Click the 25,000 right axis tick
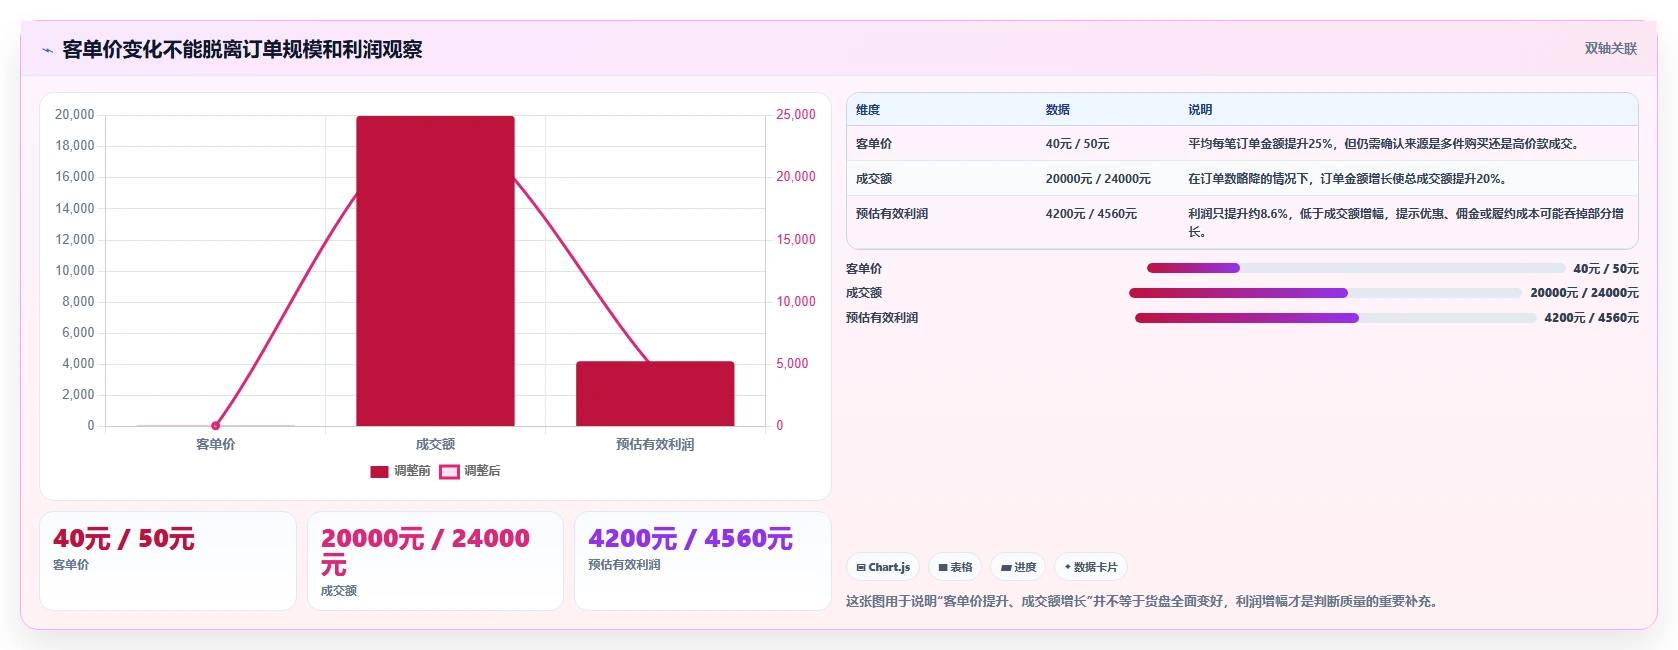The height and width of the screenshot is (650, 1678). point(796,115)
